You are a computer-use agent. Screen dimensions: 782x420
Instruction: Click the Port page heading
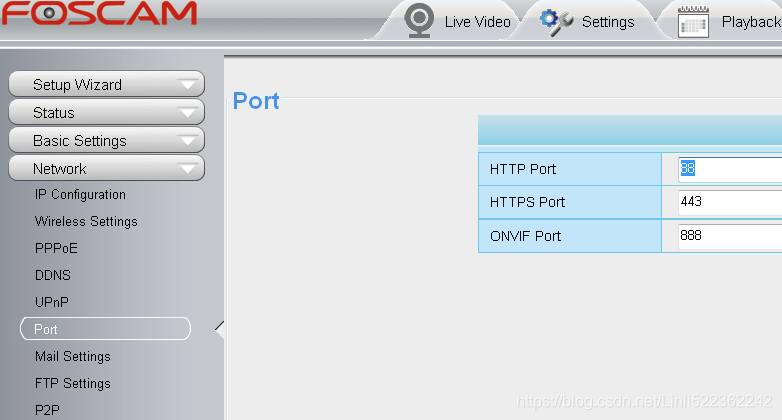tap(256, 101)
